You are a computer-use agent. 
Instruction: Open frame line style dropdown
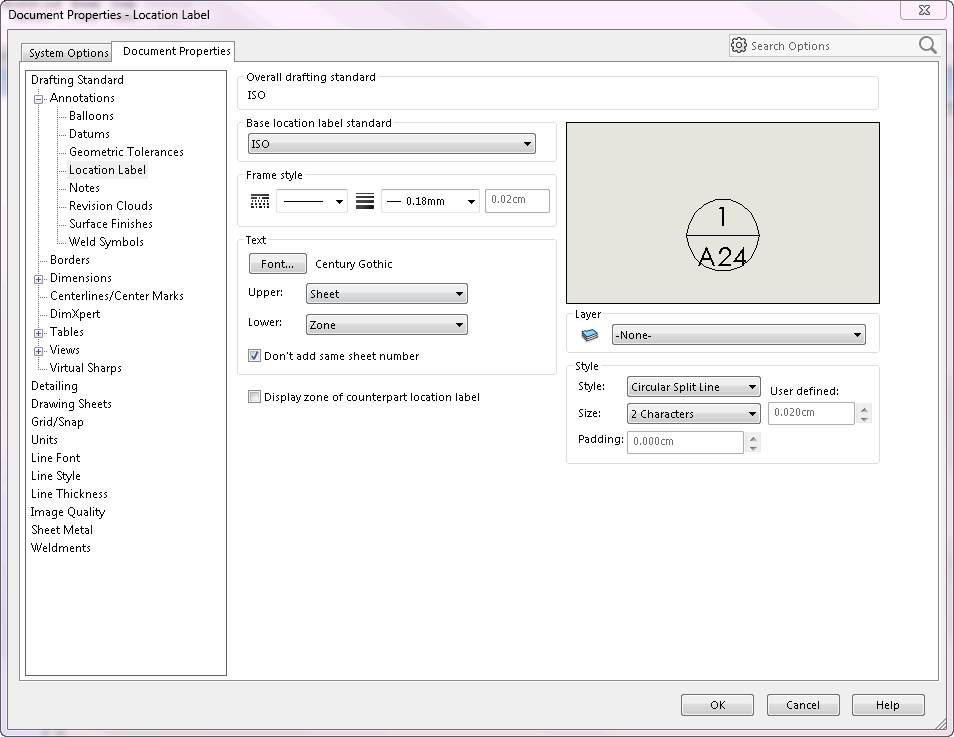click(x=312, y=201)
